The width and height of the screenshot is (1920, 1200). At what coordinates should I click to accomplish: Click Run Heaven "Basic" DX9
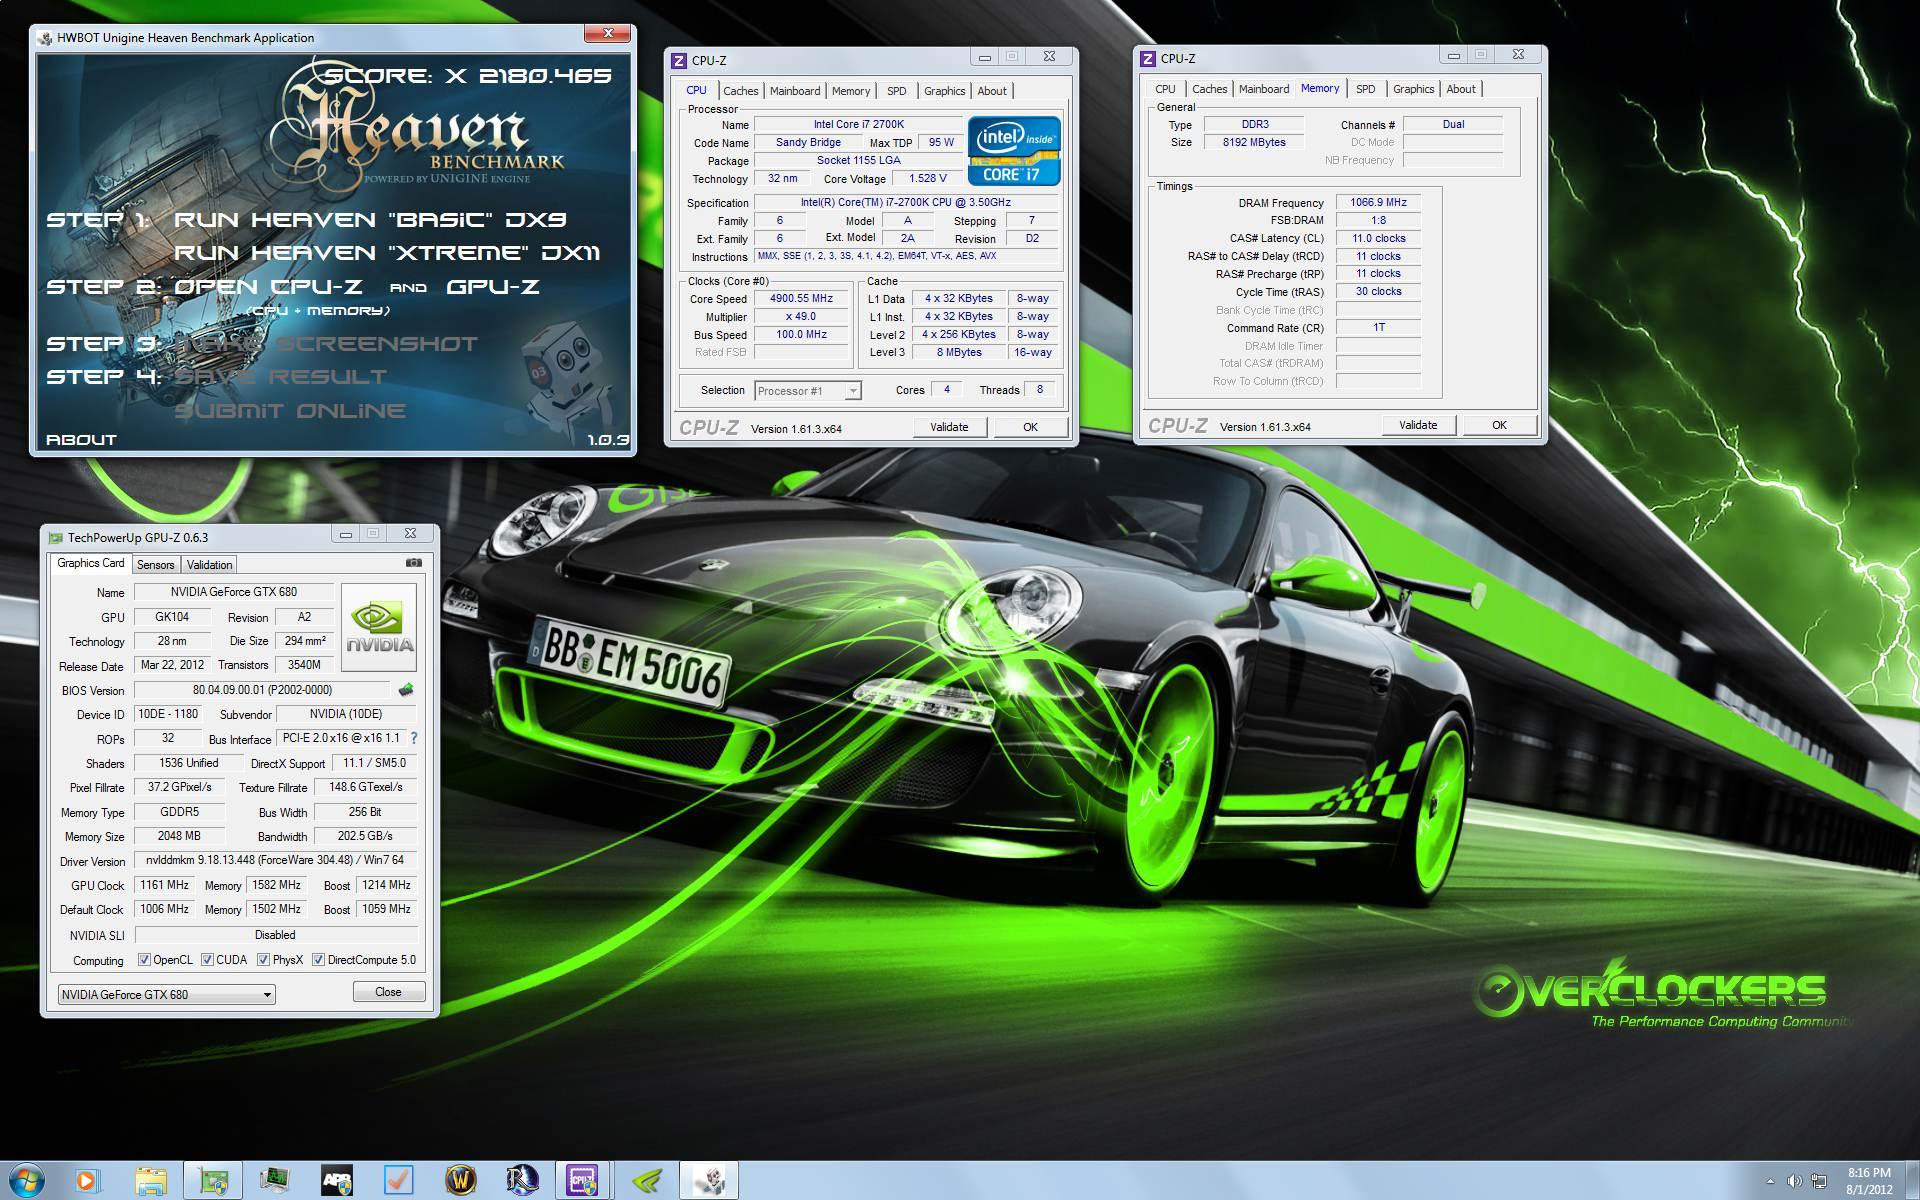[371, 220]
